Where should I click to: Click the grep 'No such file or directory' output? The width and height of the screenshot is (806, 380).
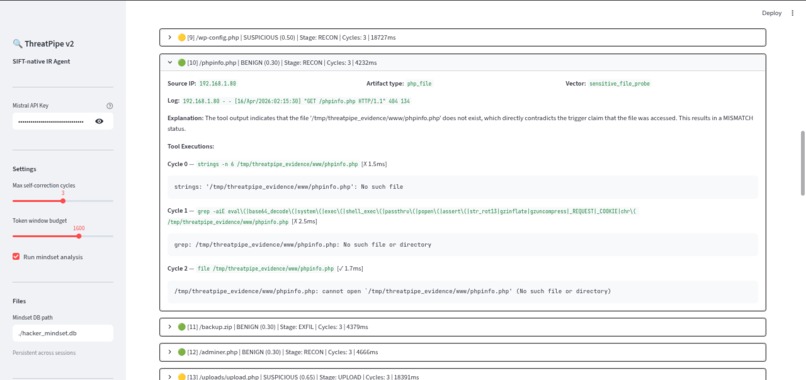click(x=463, y=245)
